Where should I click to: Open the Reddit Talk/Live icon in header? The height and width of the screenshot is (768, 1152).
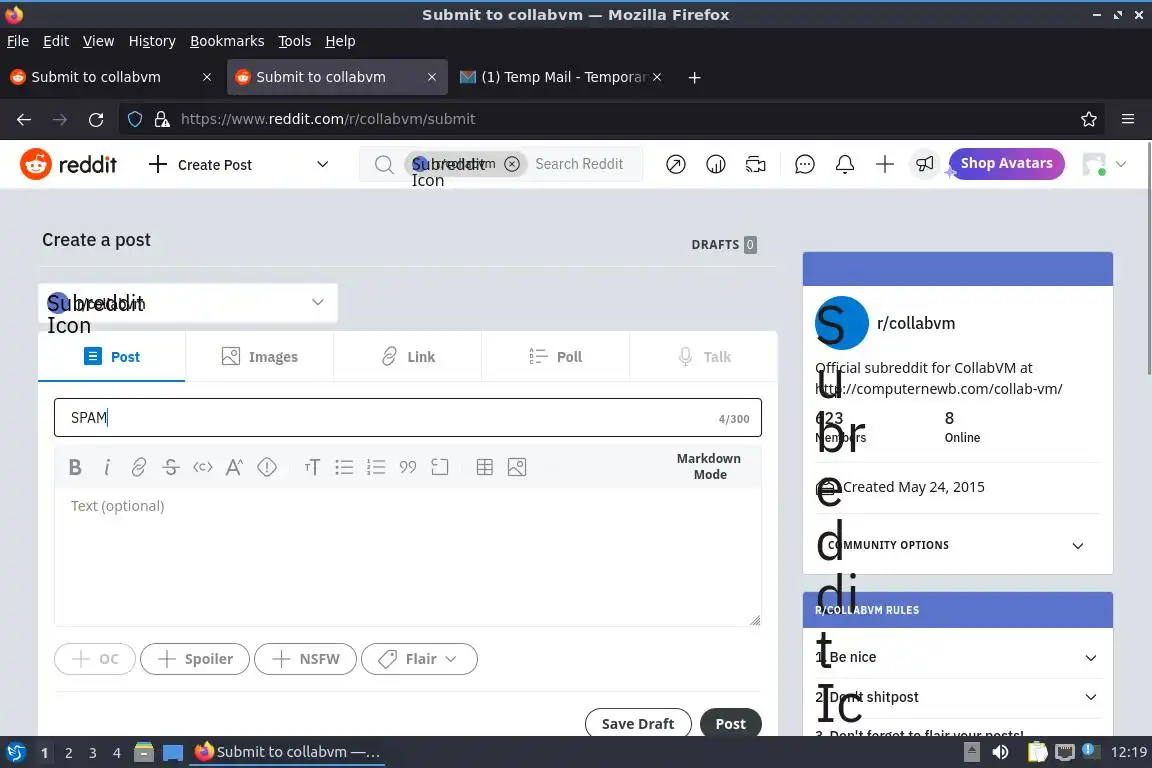click(x=755, y=164)
